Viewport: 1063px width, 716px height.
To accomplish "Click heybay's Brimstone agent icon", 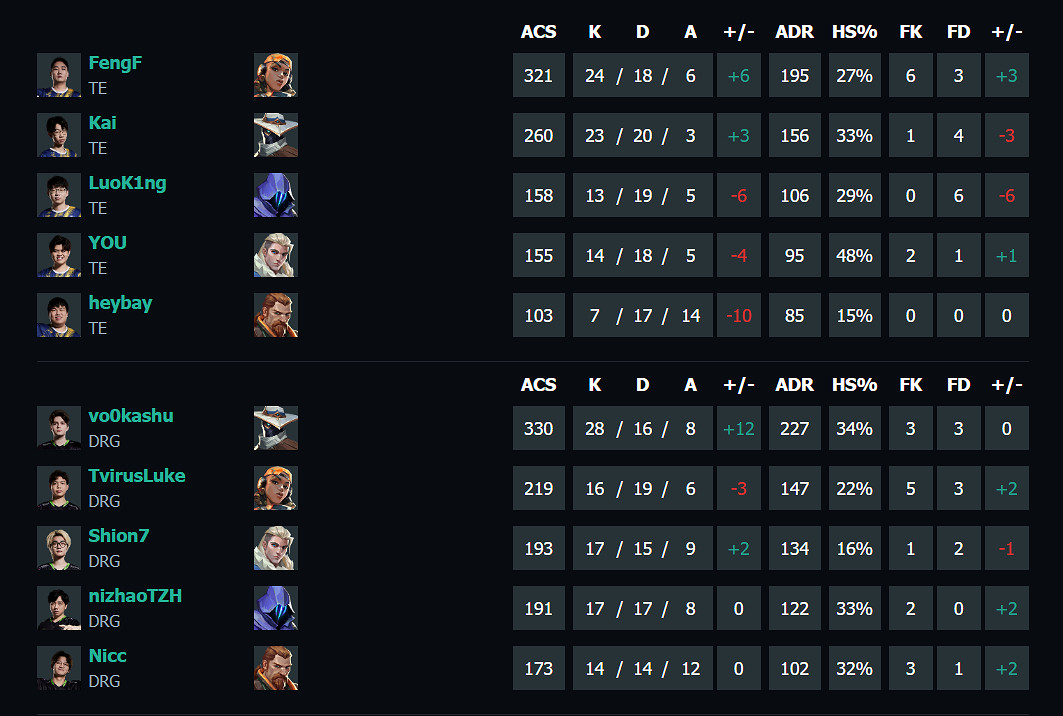I will [x=275, y=315].
